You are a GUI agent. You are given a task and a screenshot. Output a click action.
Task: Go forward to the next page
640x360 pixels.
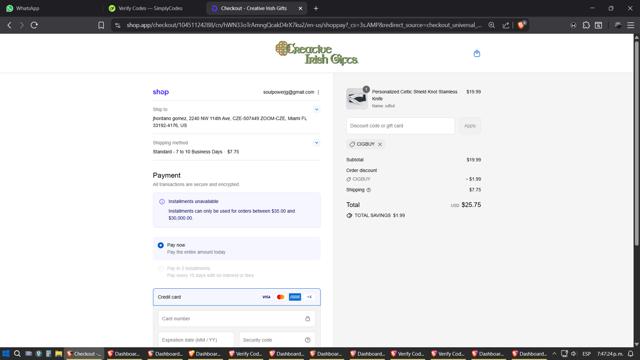[22, 25]
